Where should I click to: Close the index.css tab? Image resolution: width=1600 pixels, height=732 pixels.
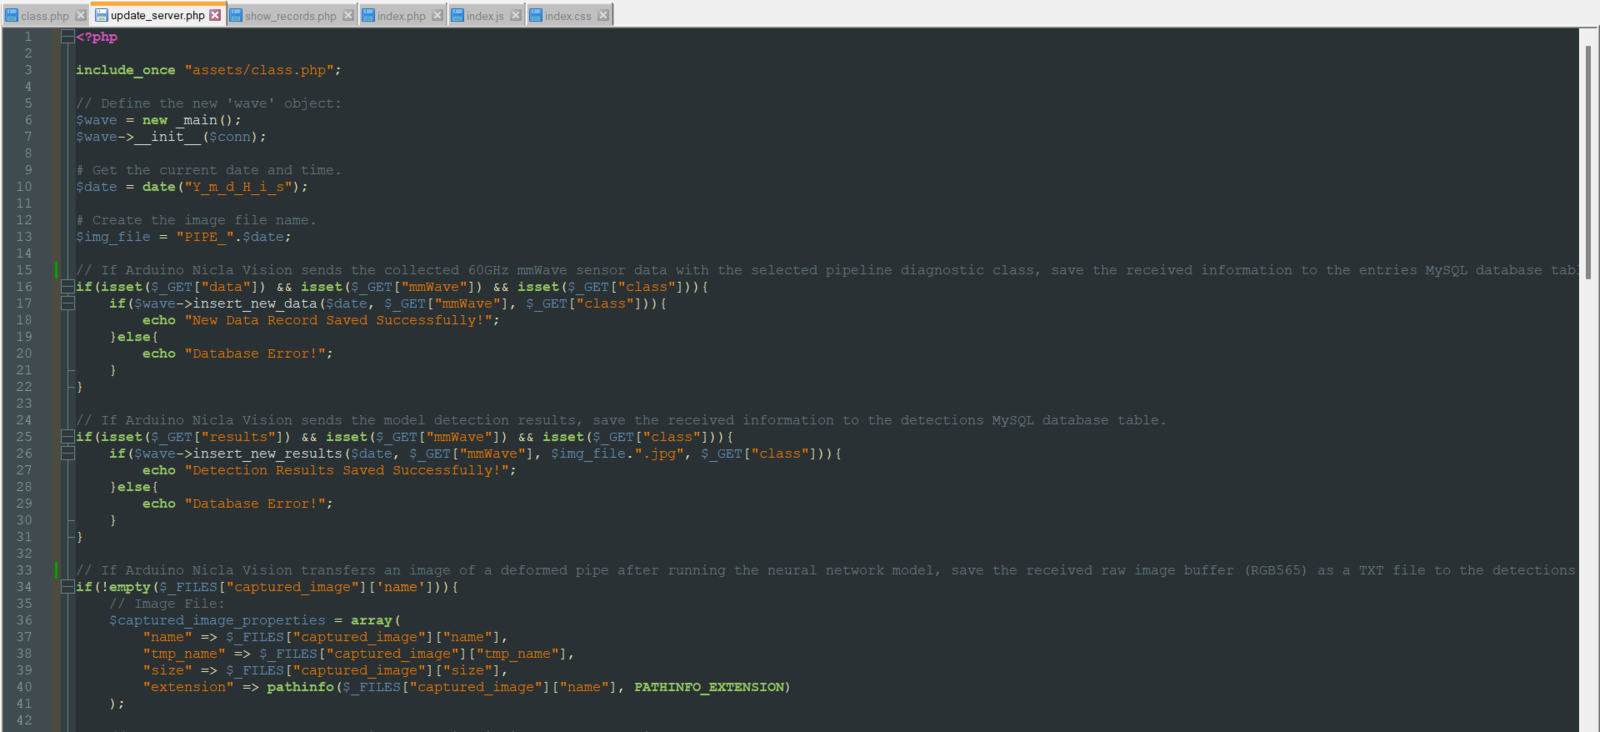(603, 15)
